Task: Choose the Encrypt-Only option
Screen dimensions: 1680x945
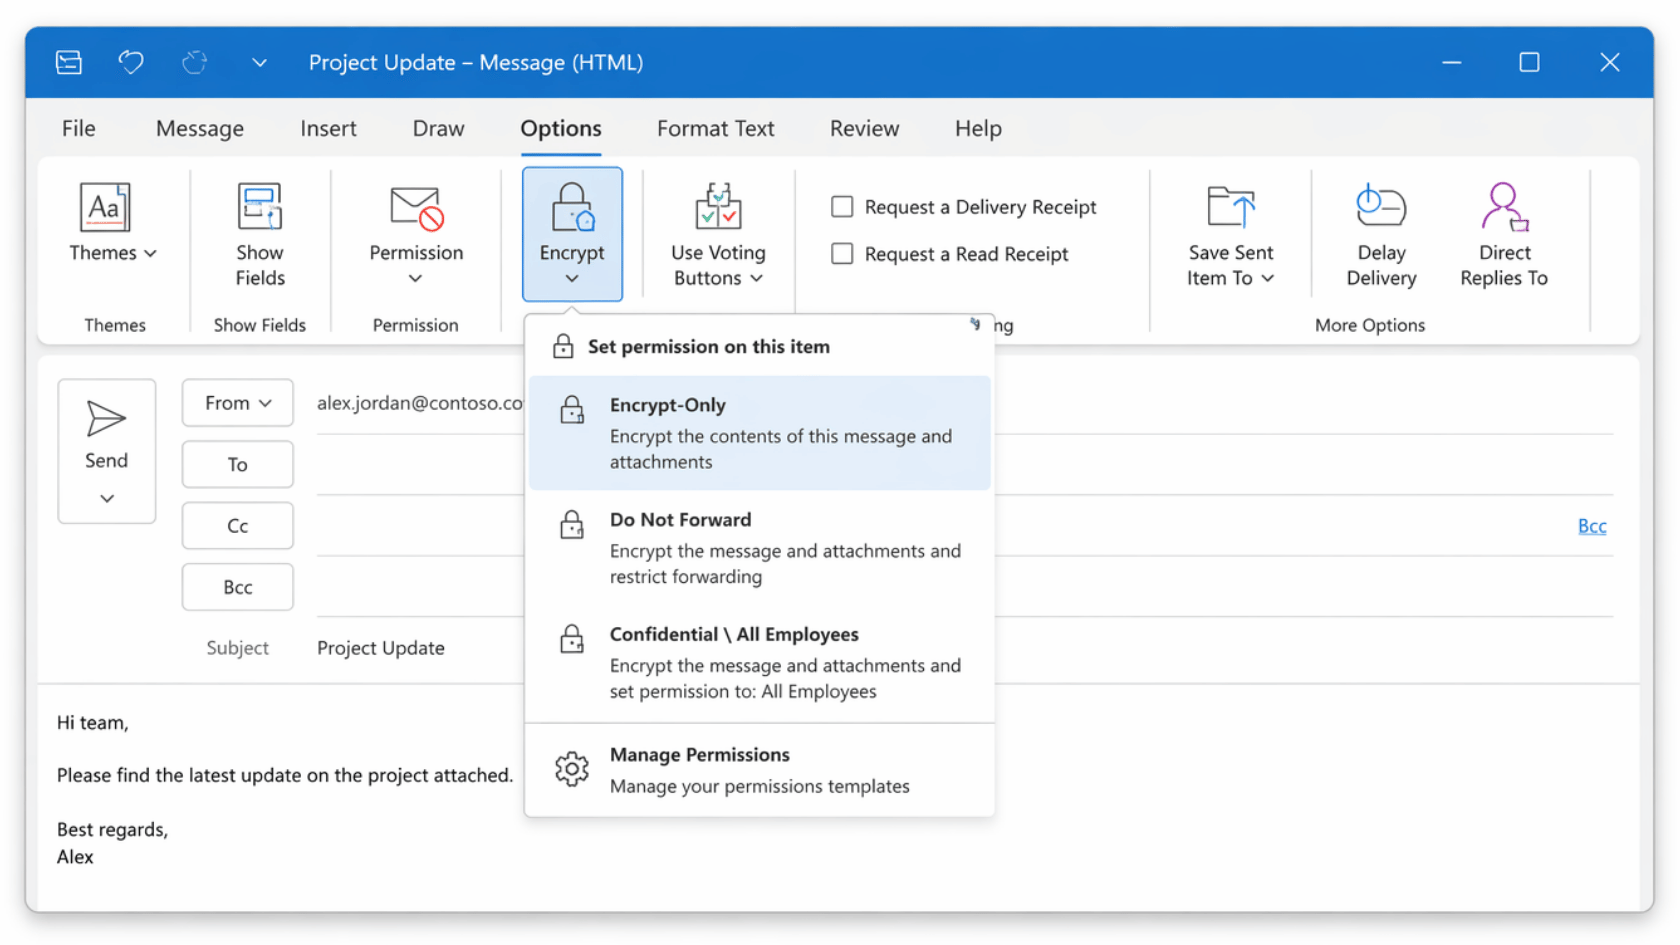Action: [760, 433]
